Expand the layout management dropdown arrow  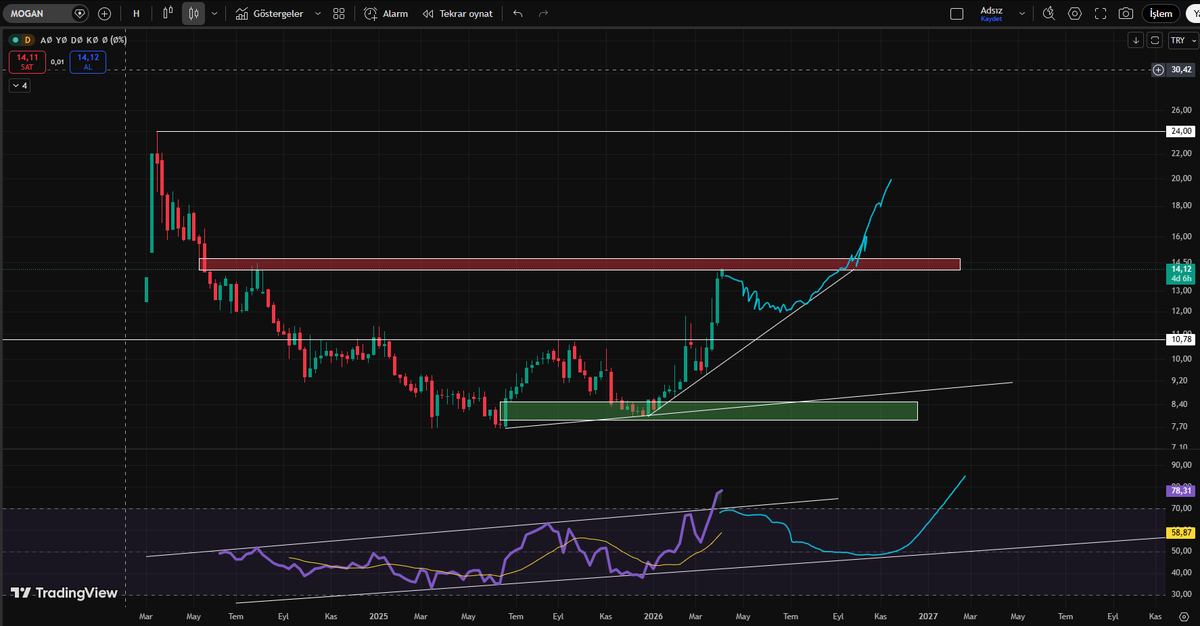(1021, 14)
